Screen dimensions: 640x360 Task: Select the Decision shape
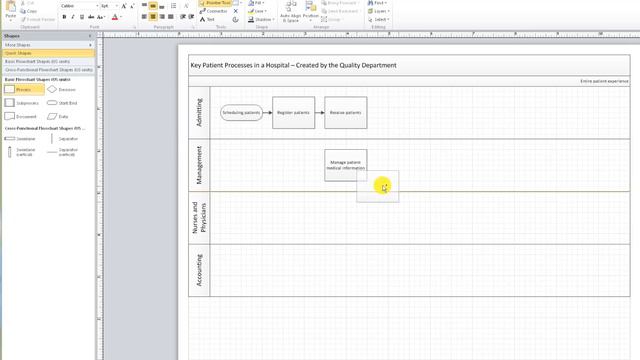(62, 89)
